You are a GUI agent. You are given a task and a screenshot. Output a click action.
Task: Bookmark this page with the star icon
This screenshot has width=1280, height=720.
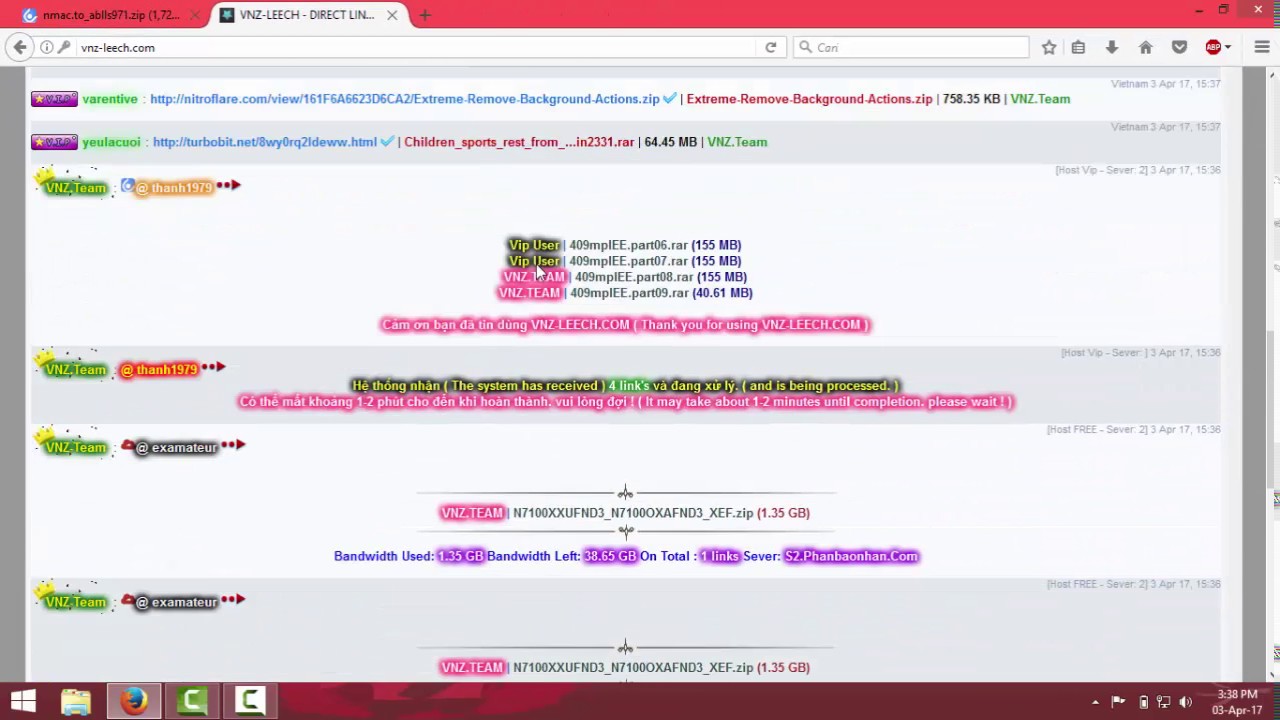[1049, 47]
